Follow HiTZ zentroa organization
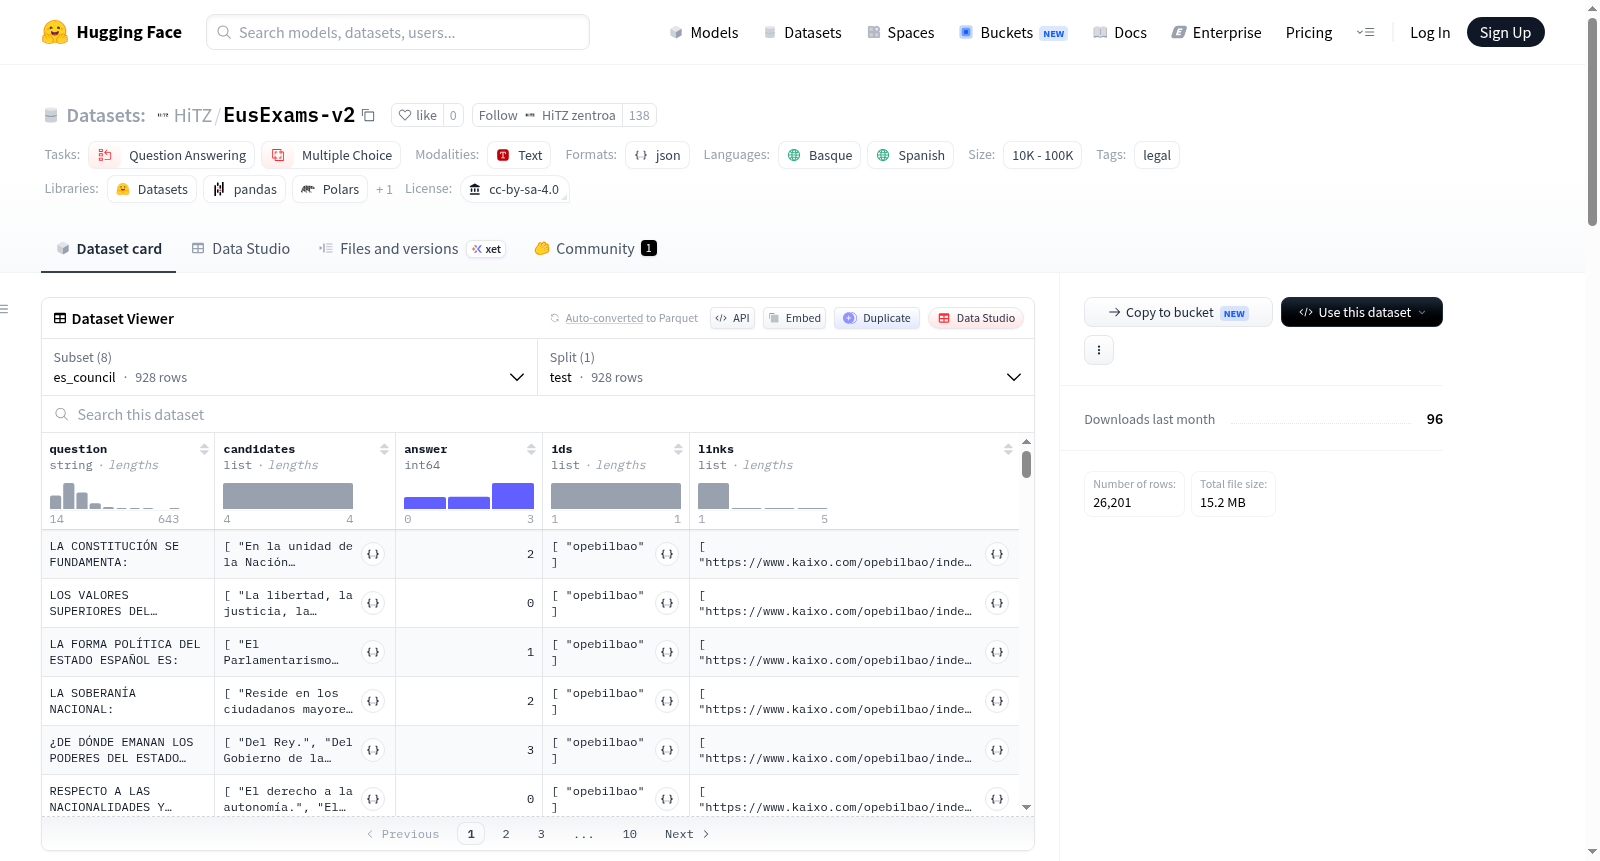This screenshot has height=861, width=1600. (x=547, y=115)
